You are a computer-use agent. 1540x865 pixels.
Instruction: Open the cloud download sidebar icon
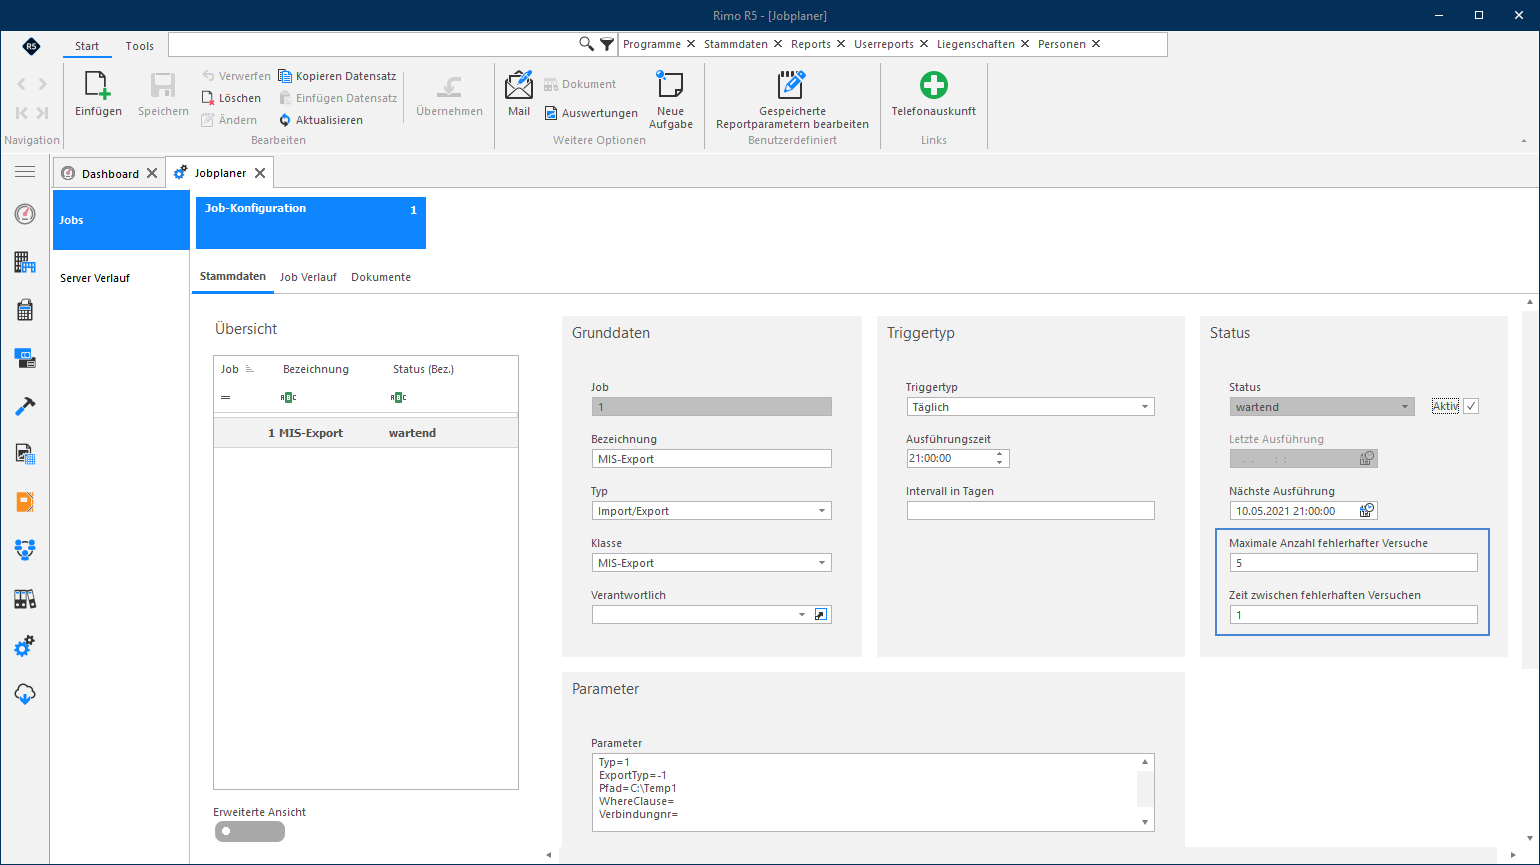25,694
